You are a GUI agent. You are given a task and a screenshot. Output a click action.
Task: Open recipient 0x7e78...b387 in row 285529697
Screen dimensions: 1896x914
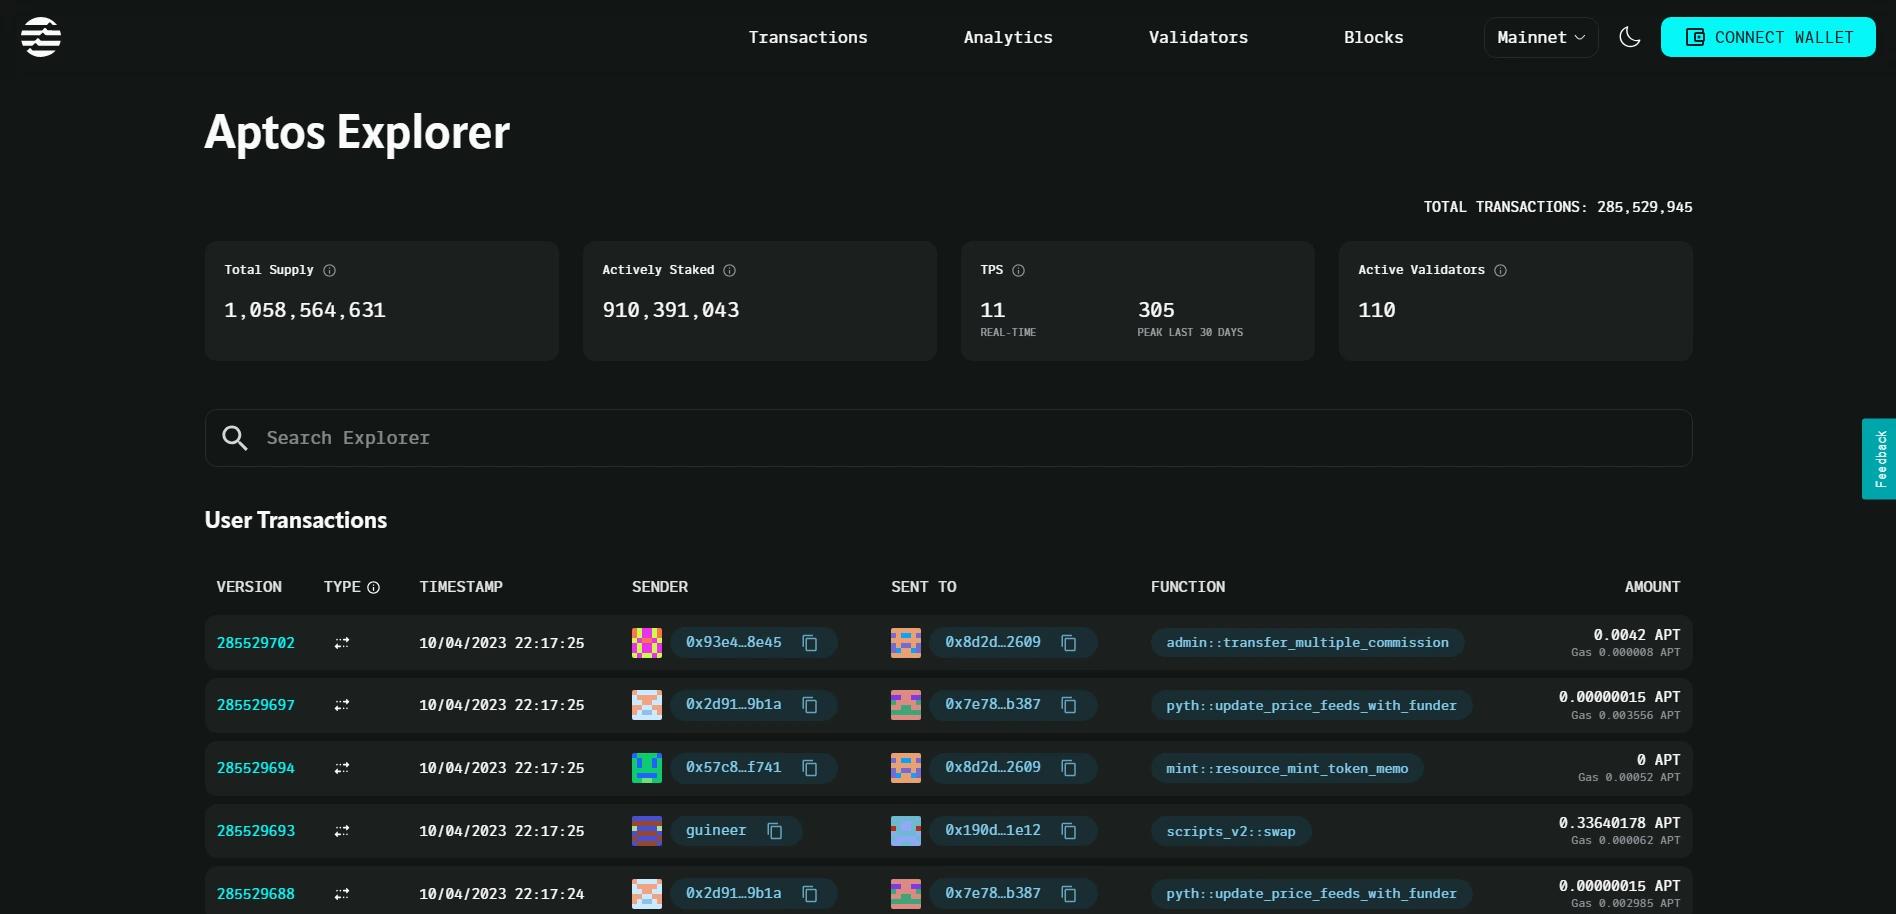993,704
